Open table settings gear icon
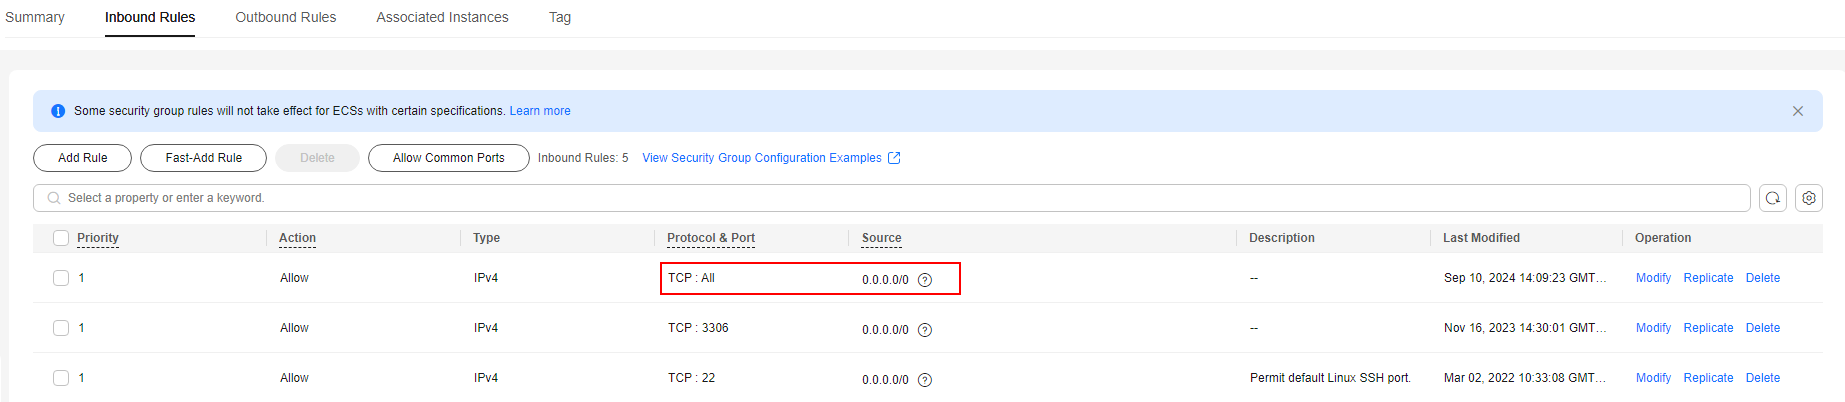The image size is (1845, 402). (x=1809, y=198)
